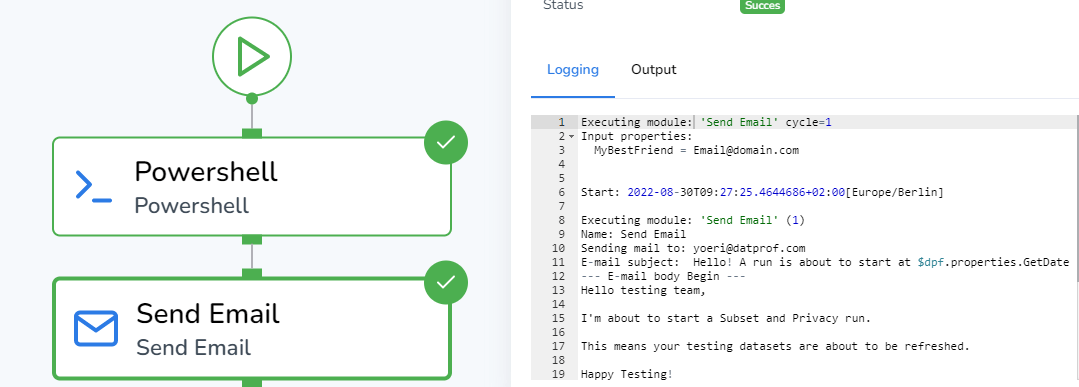Click the green play start node
1079x387 pixels.
(252, 56)
